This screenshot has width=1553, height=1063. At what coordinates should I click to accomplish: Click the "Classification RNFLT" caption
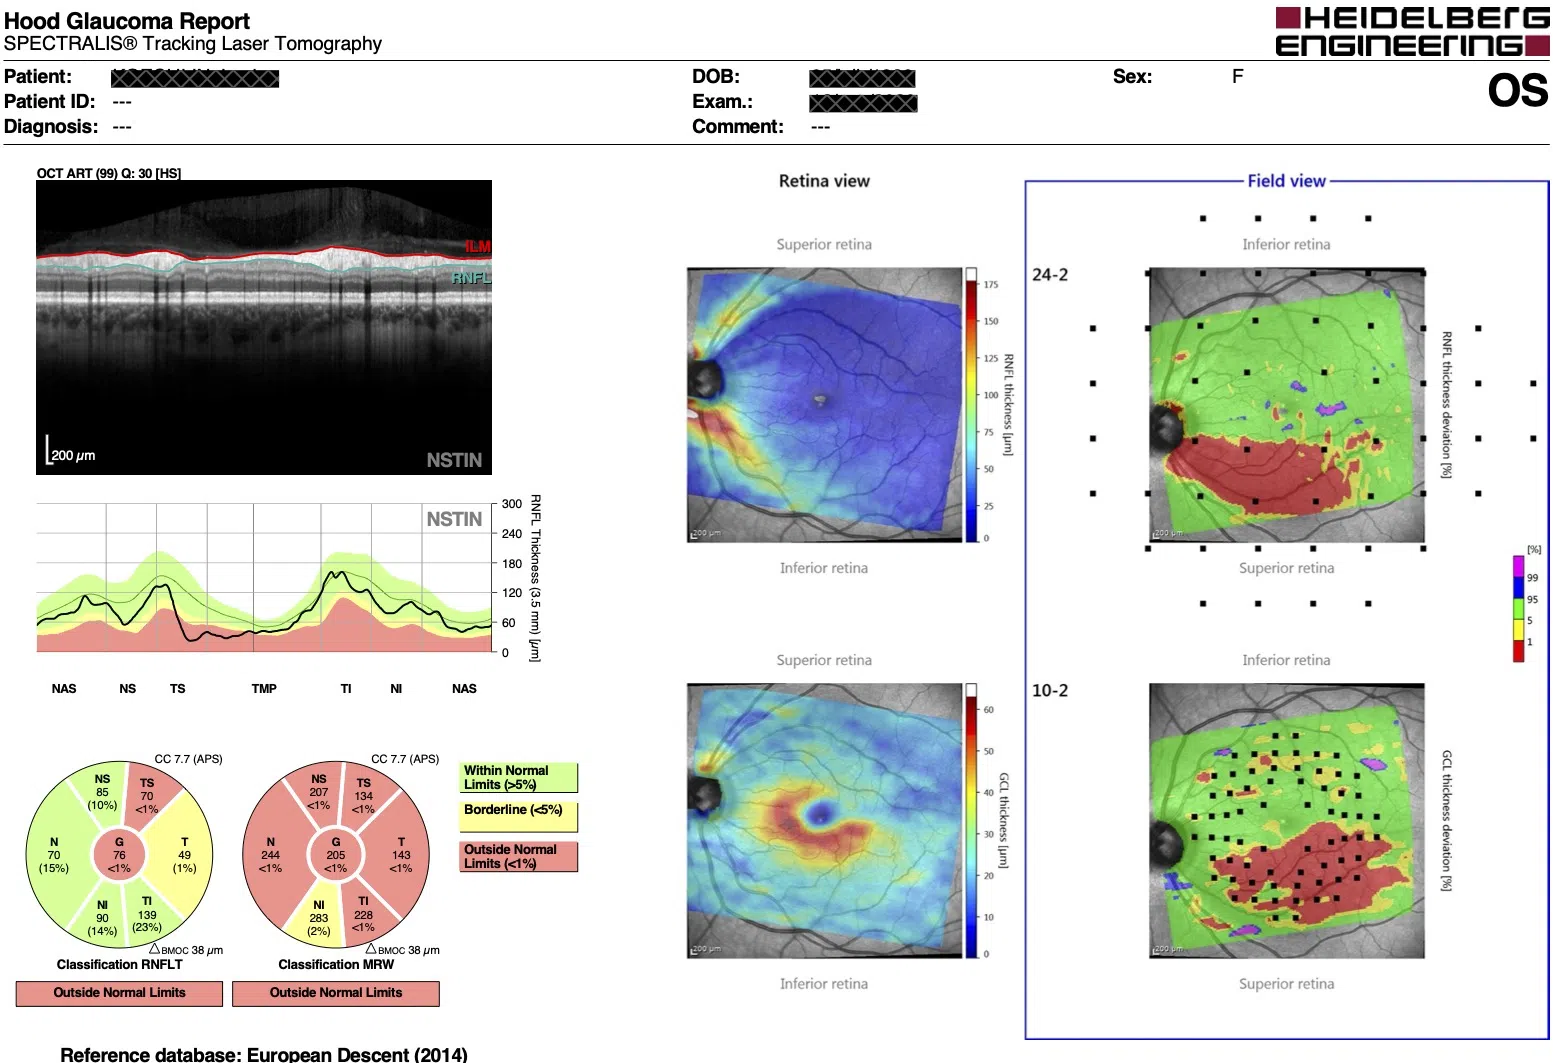(119, 965)
